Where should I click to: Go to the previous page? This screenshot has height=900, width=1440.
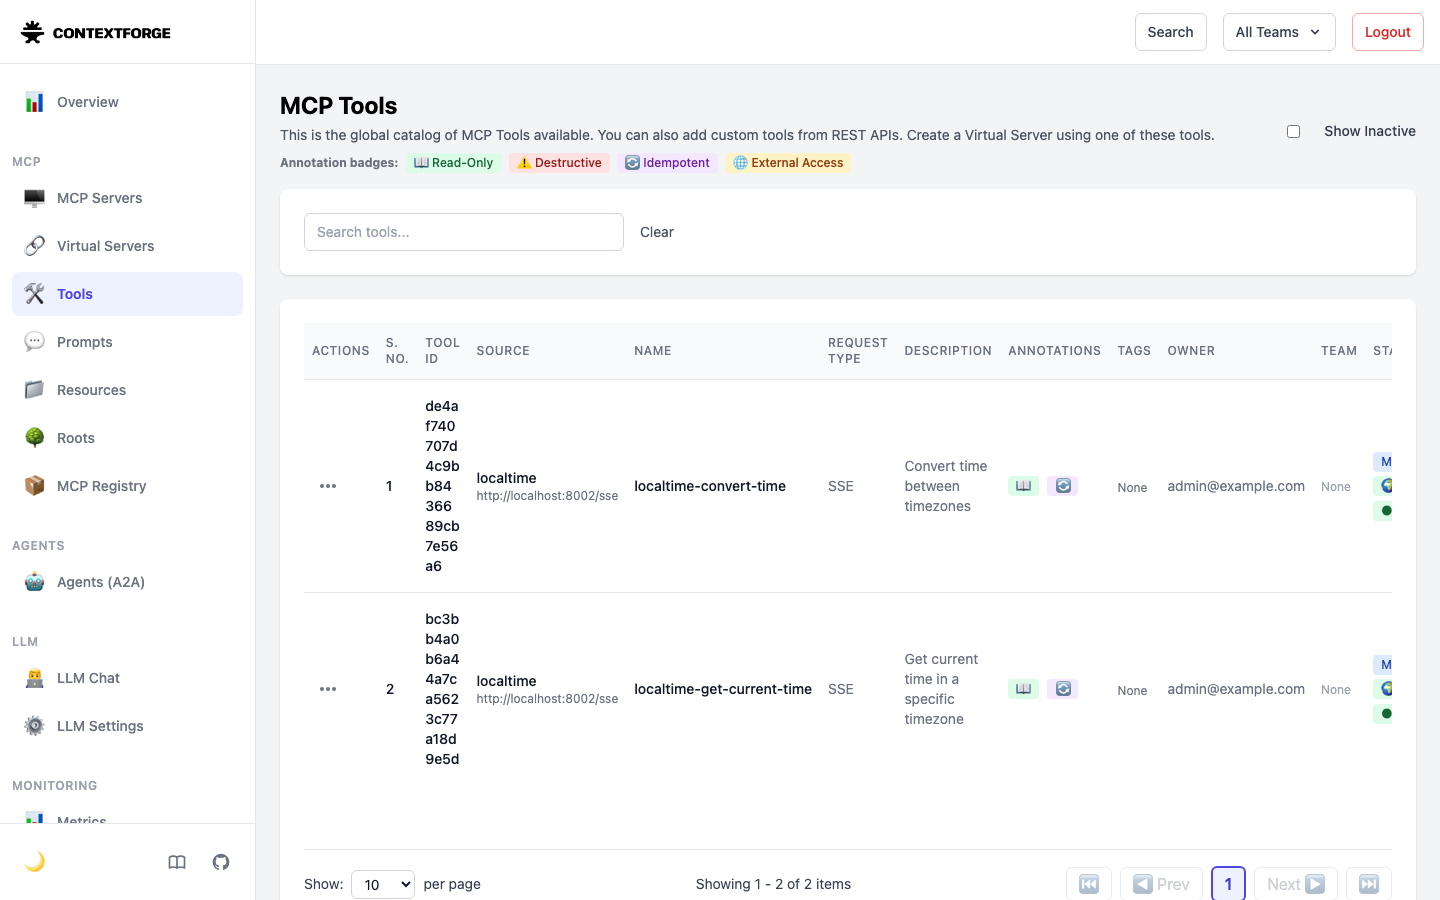tap(1161, 884)
